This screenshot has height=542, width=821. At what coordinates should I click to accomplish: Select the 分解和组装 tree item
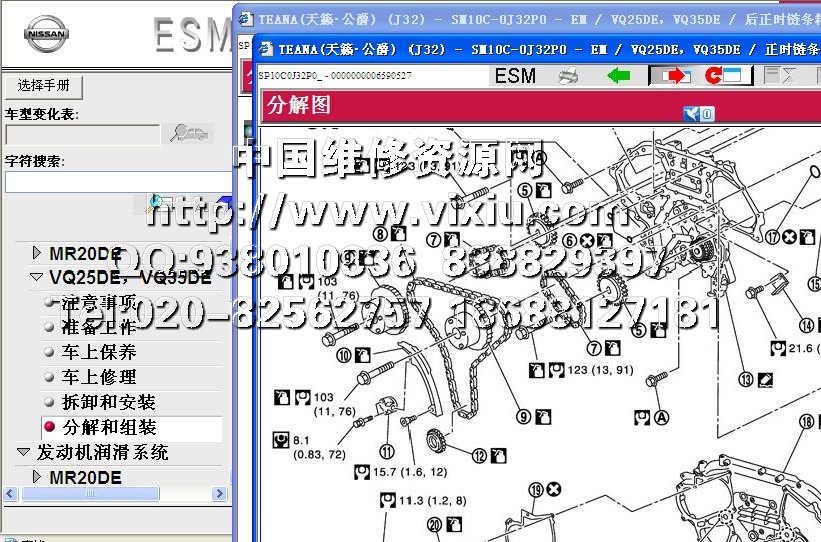[x=109, y=427]
